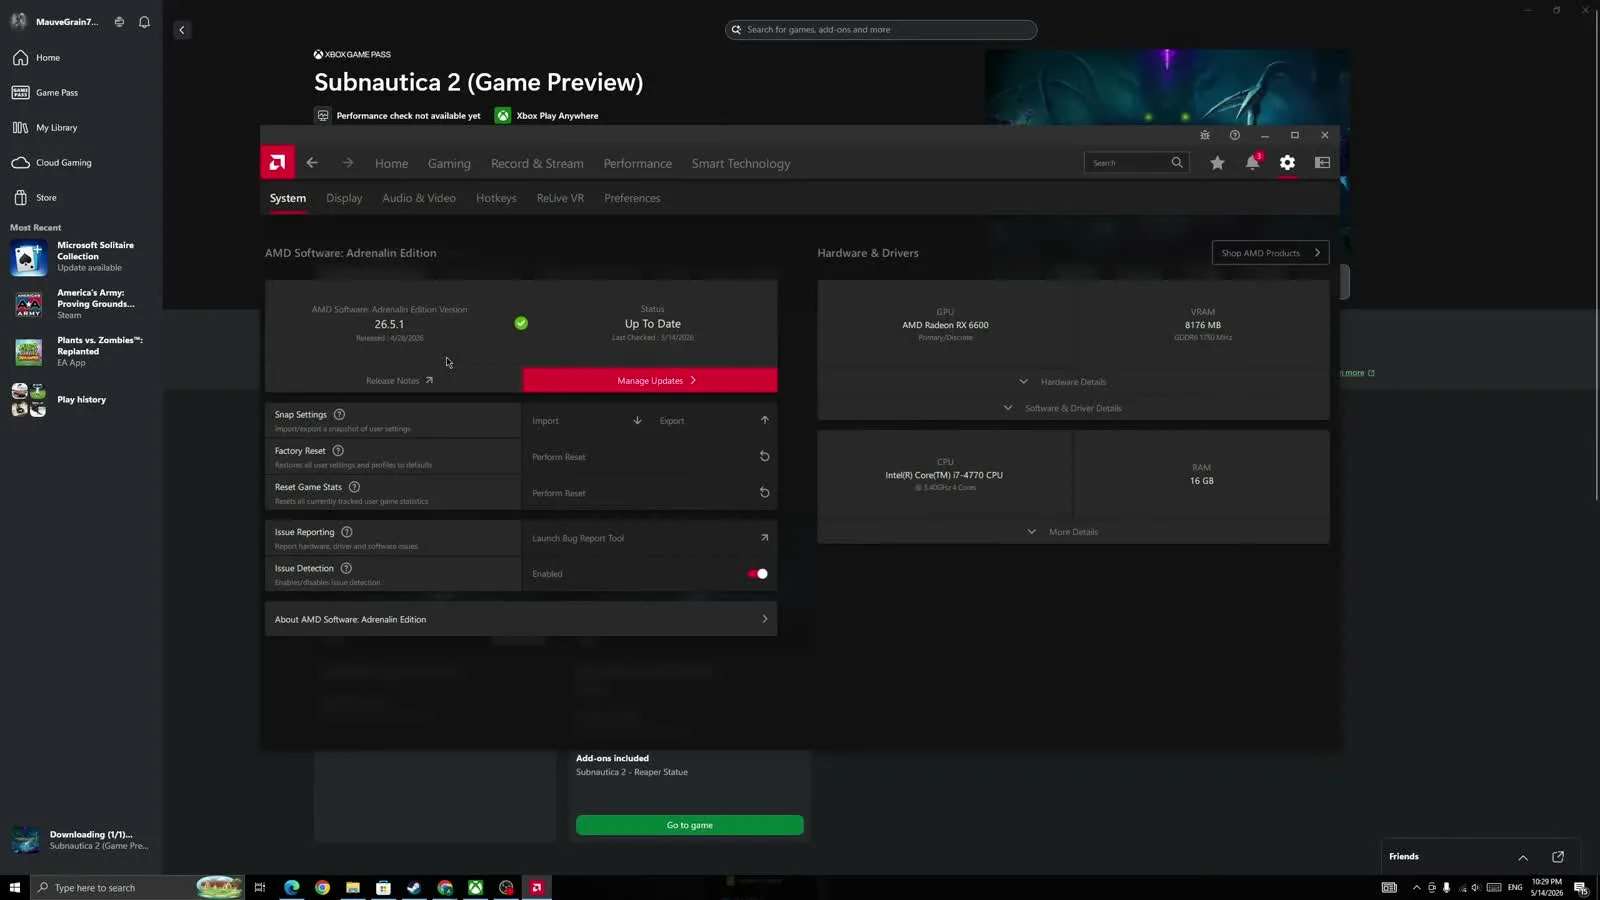Click the green Go to game button
This screenshot has width=1600, height=900.
pyautogui.click(x=689, y=825)
